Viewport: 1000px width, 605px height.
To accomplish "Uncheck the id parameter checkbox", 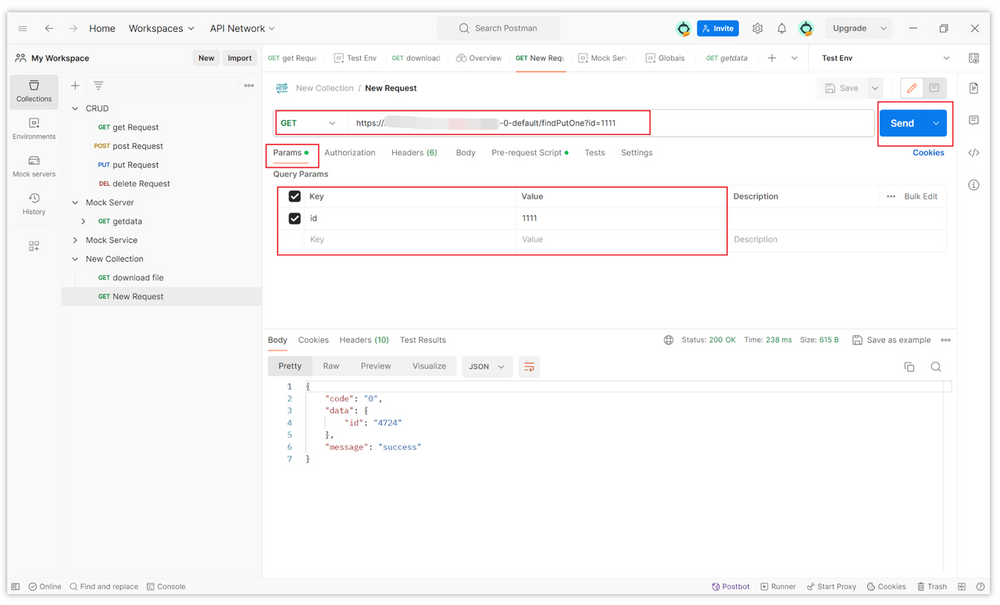I will tap(295, 218).
